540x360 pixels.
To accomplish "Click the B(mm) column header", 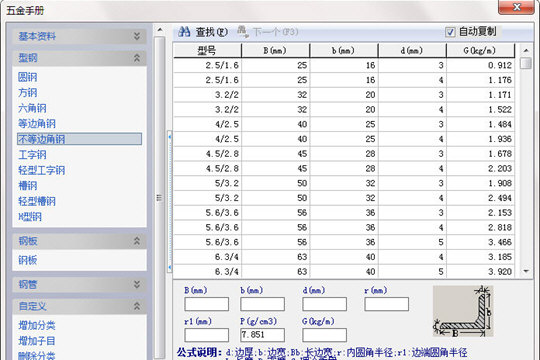I will coord(276,51).
